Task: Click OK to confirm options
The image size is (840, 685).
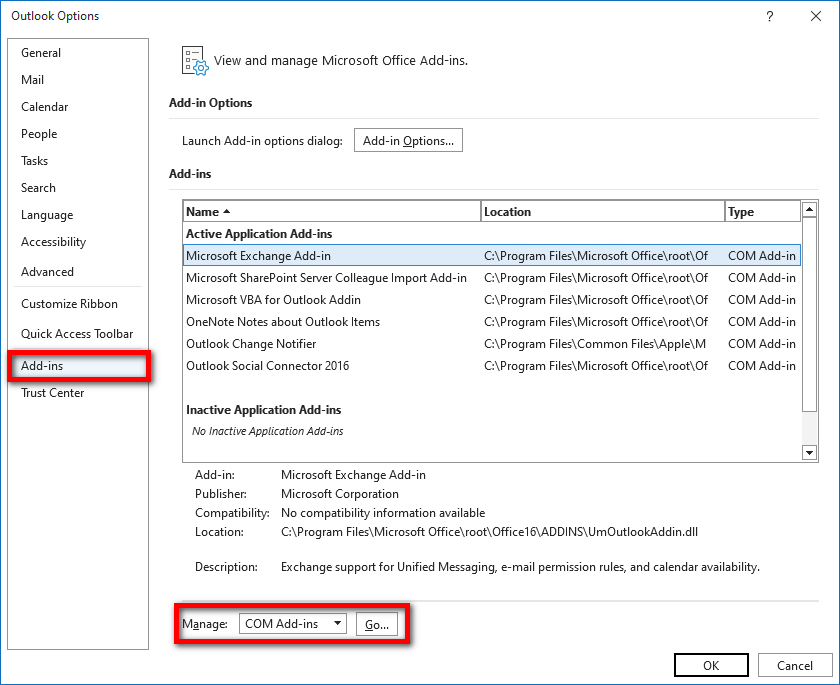Action: pos(711,665)
